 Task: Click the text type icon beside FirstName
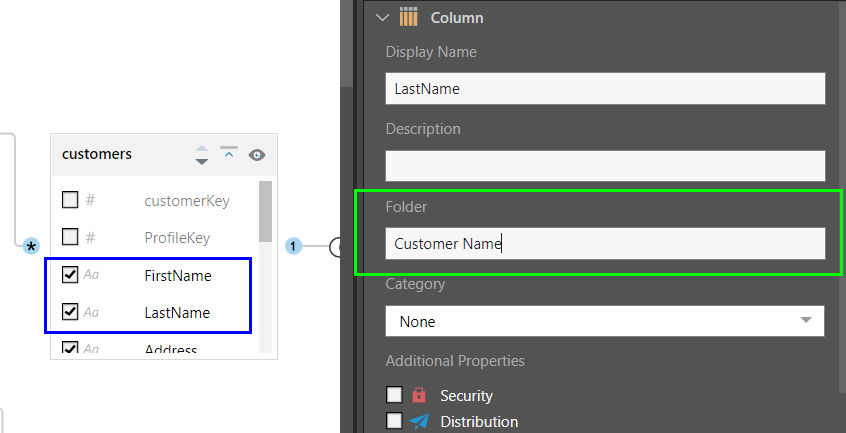[91, 275]
